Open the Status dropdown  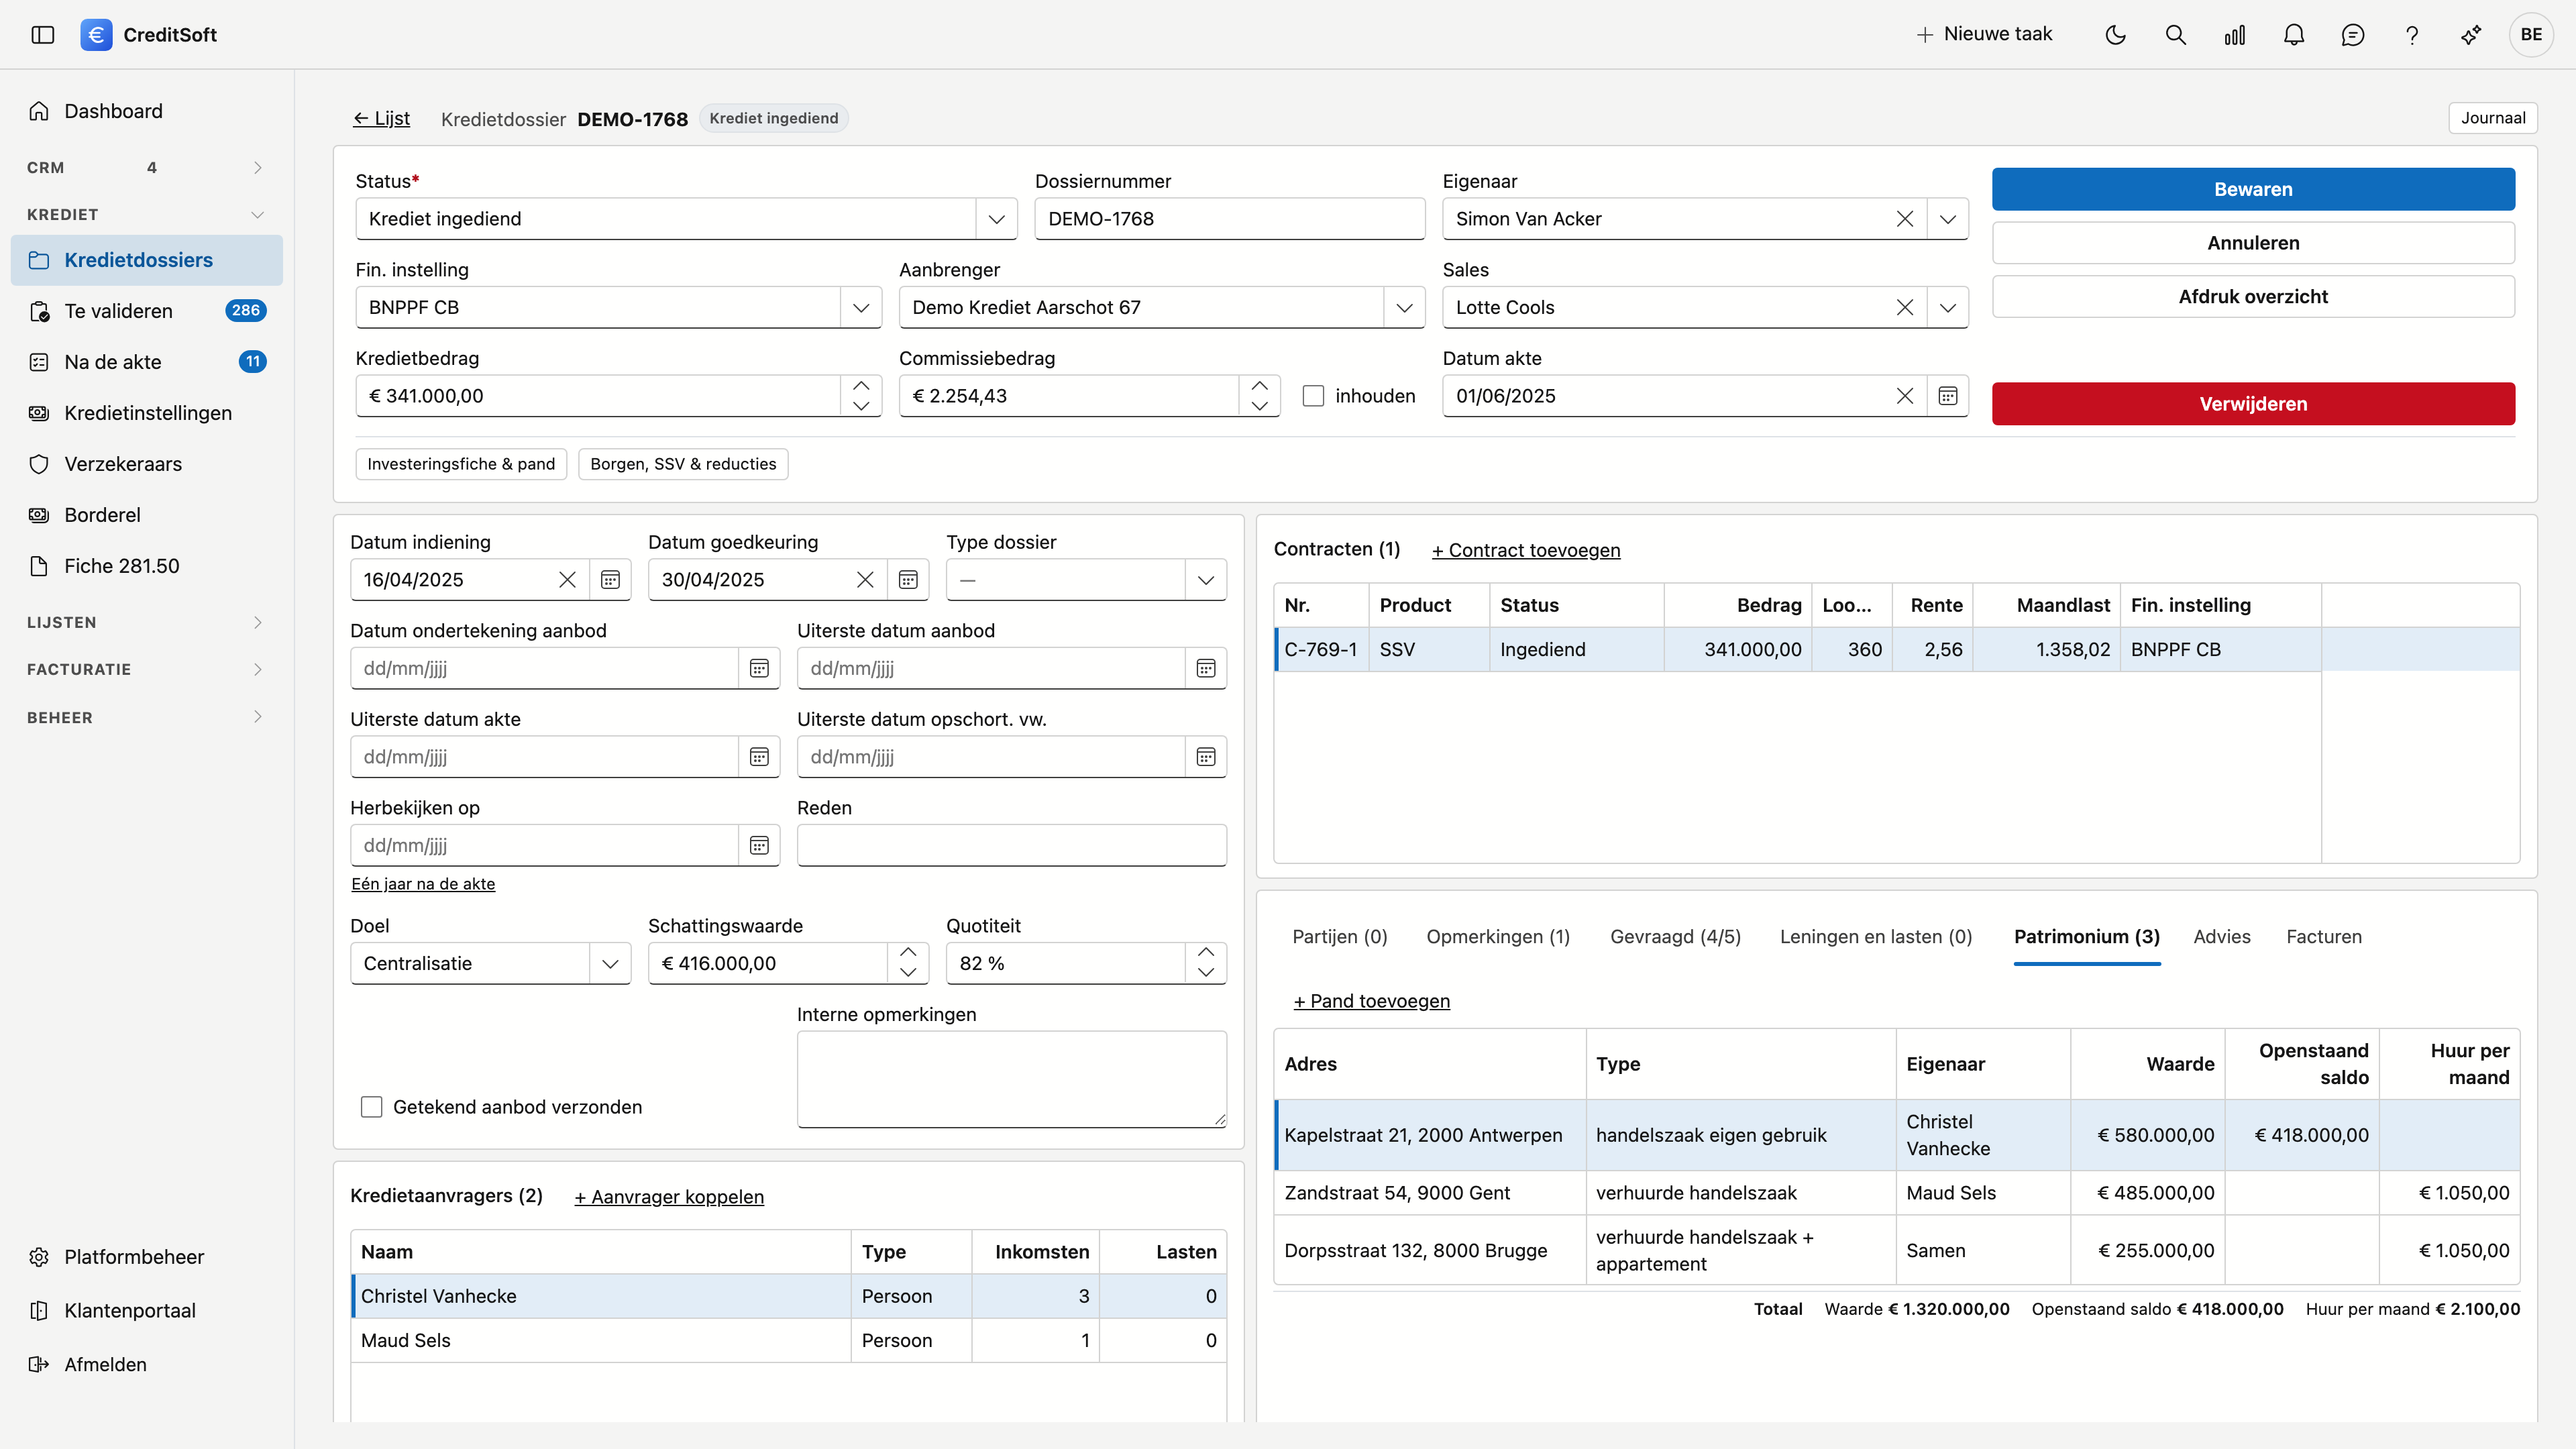pyautogui.click(x=996, y=219)
